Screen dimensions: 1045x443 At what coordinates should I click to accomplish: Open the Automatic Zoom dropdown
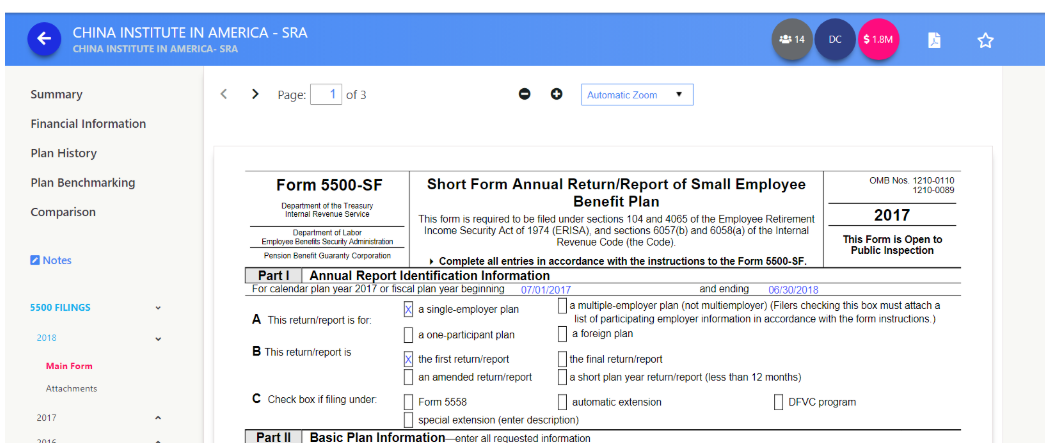(637, 95)
